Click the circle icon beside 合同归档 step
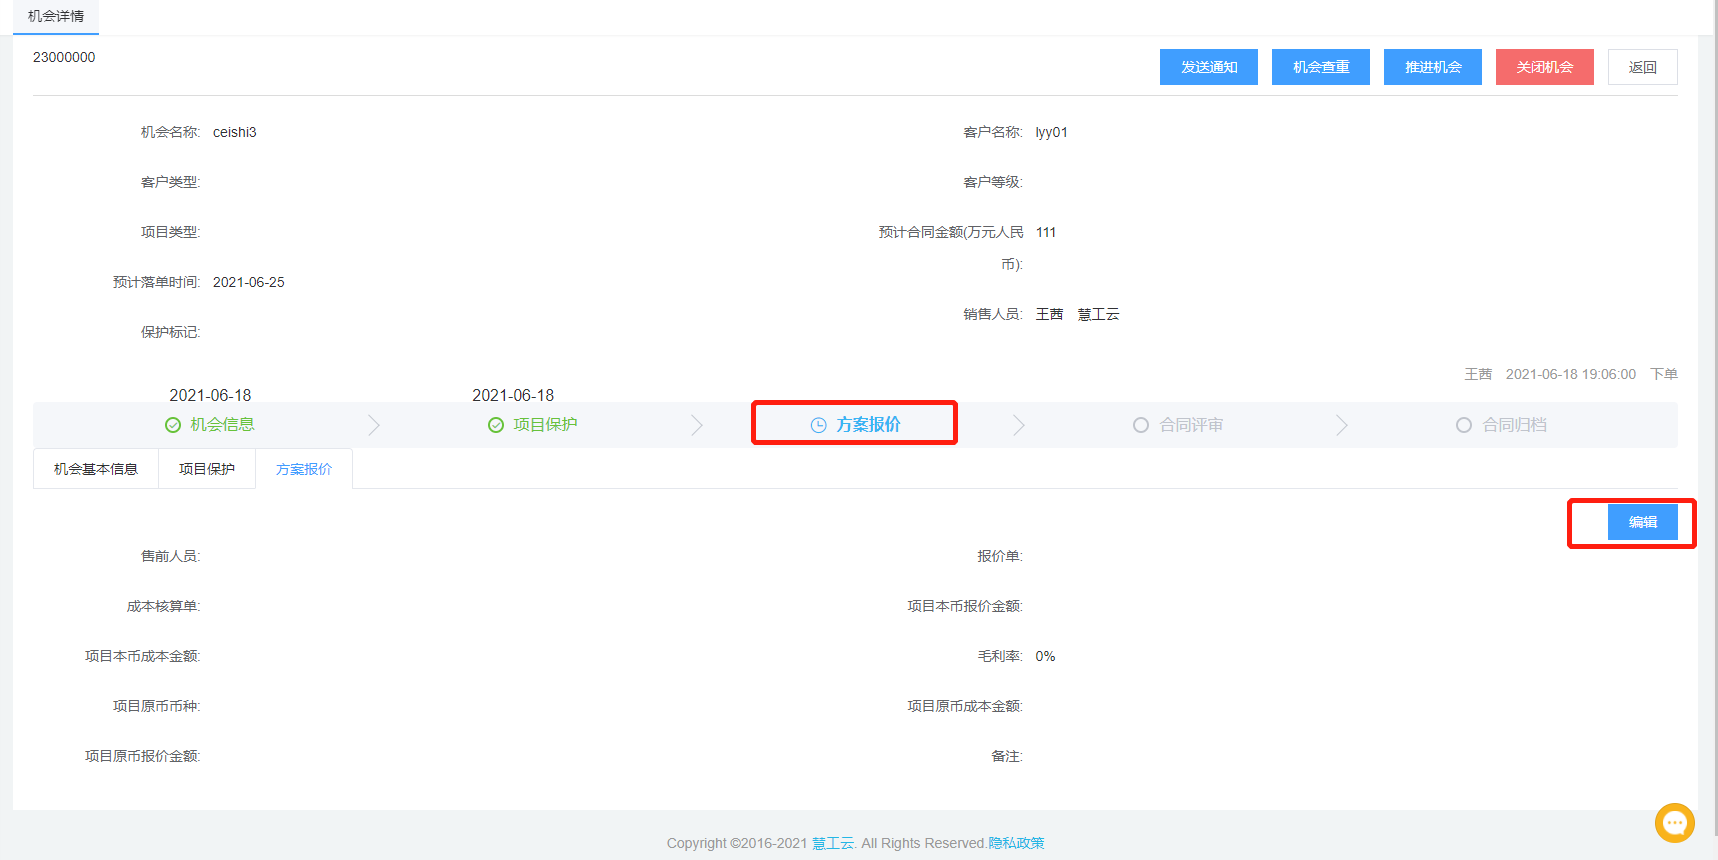The image size is (1718, 860). [x=1464, y=425]
